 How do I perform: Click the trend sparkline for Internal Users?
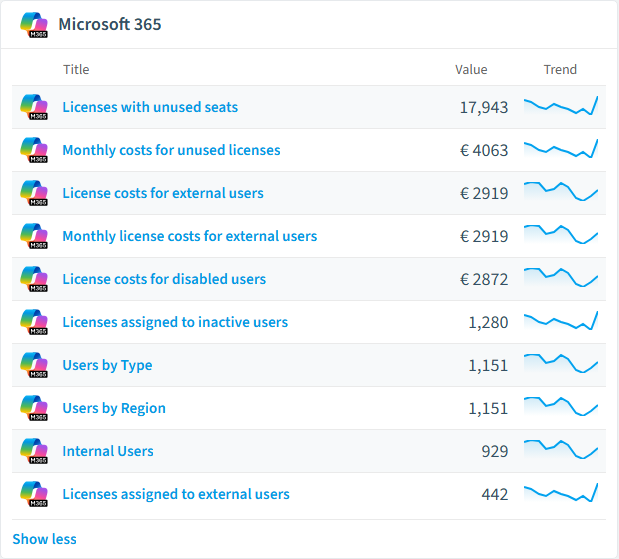pos(561,450)
